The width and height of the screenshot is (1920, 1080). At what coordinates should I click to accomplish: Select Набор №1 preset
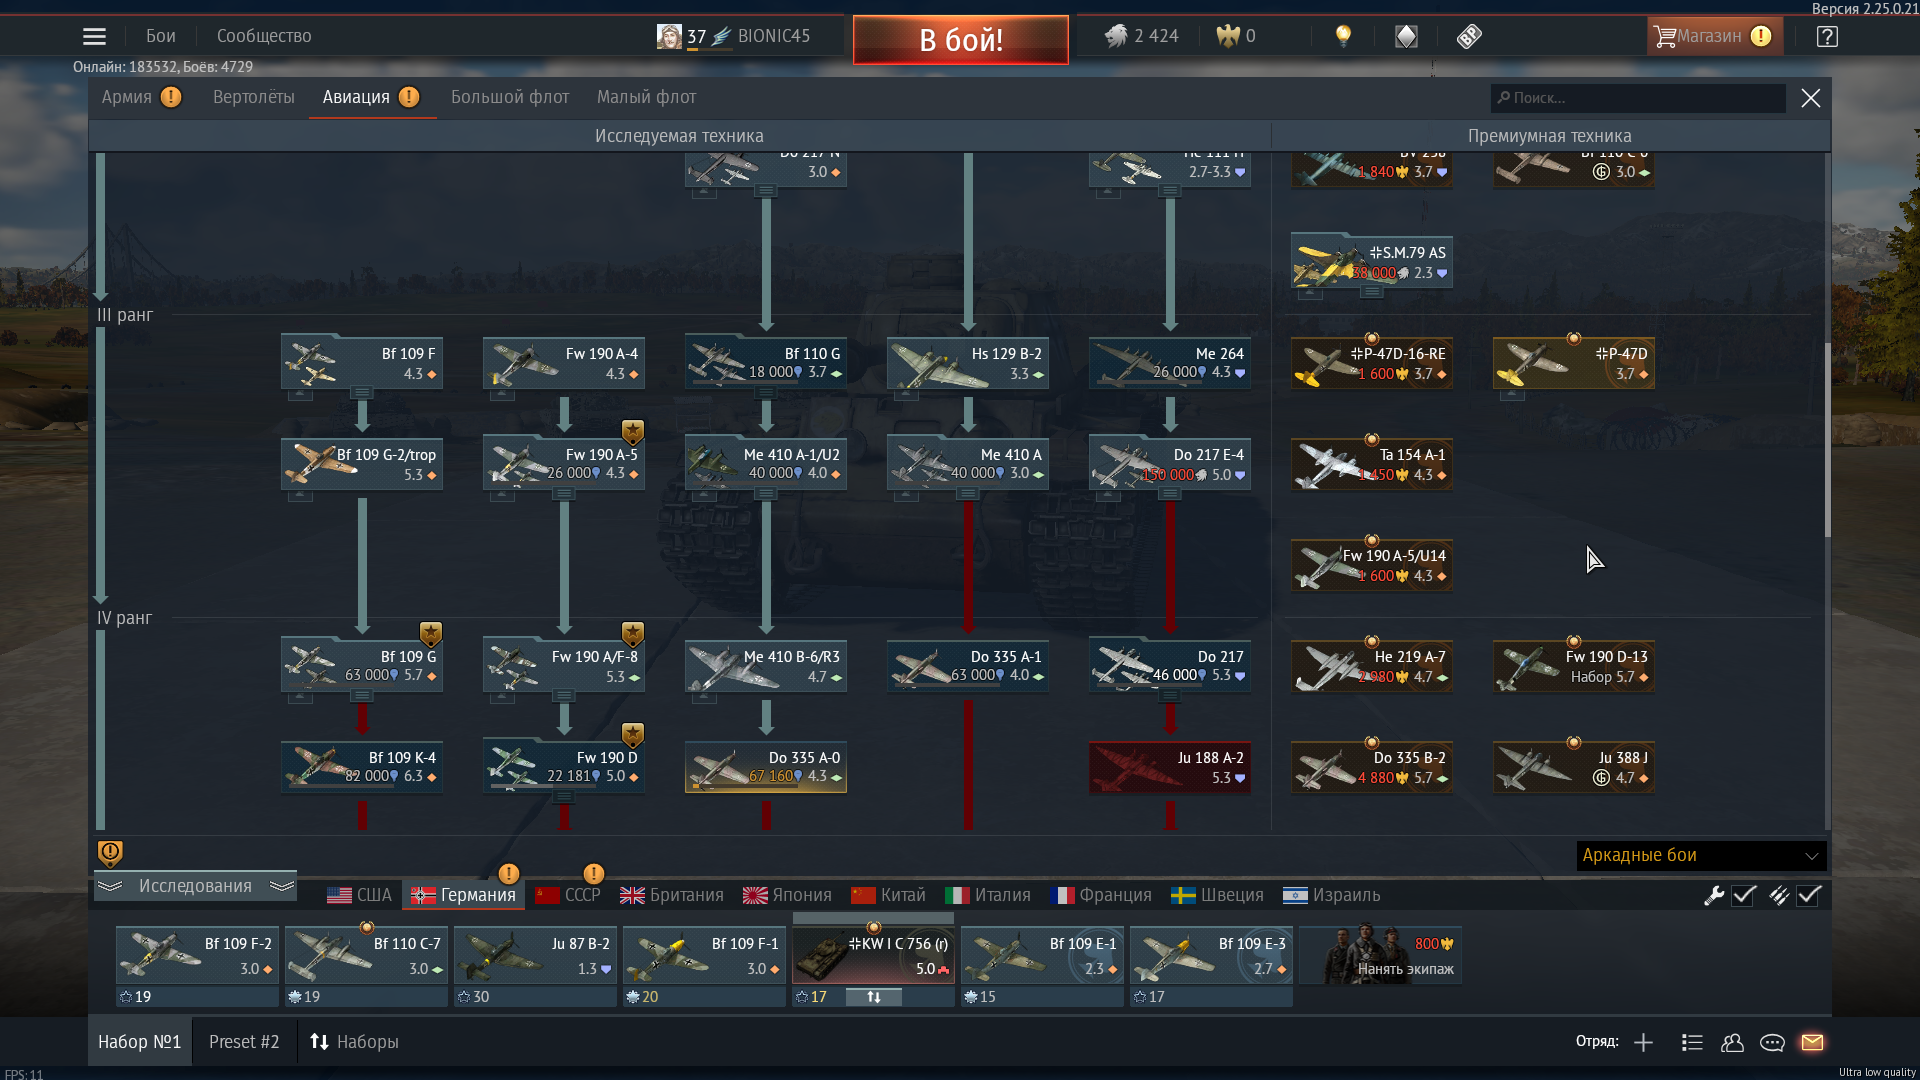139,1042
